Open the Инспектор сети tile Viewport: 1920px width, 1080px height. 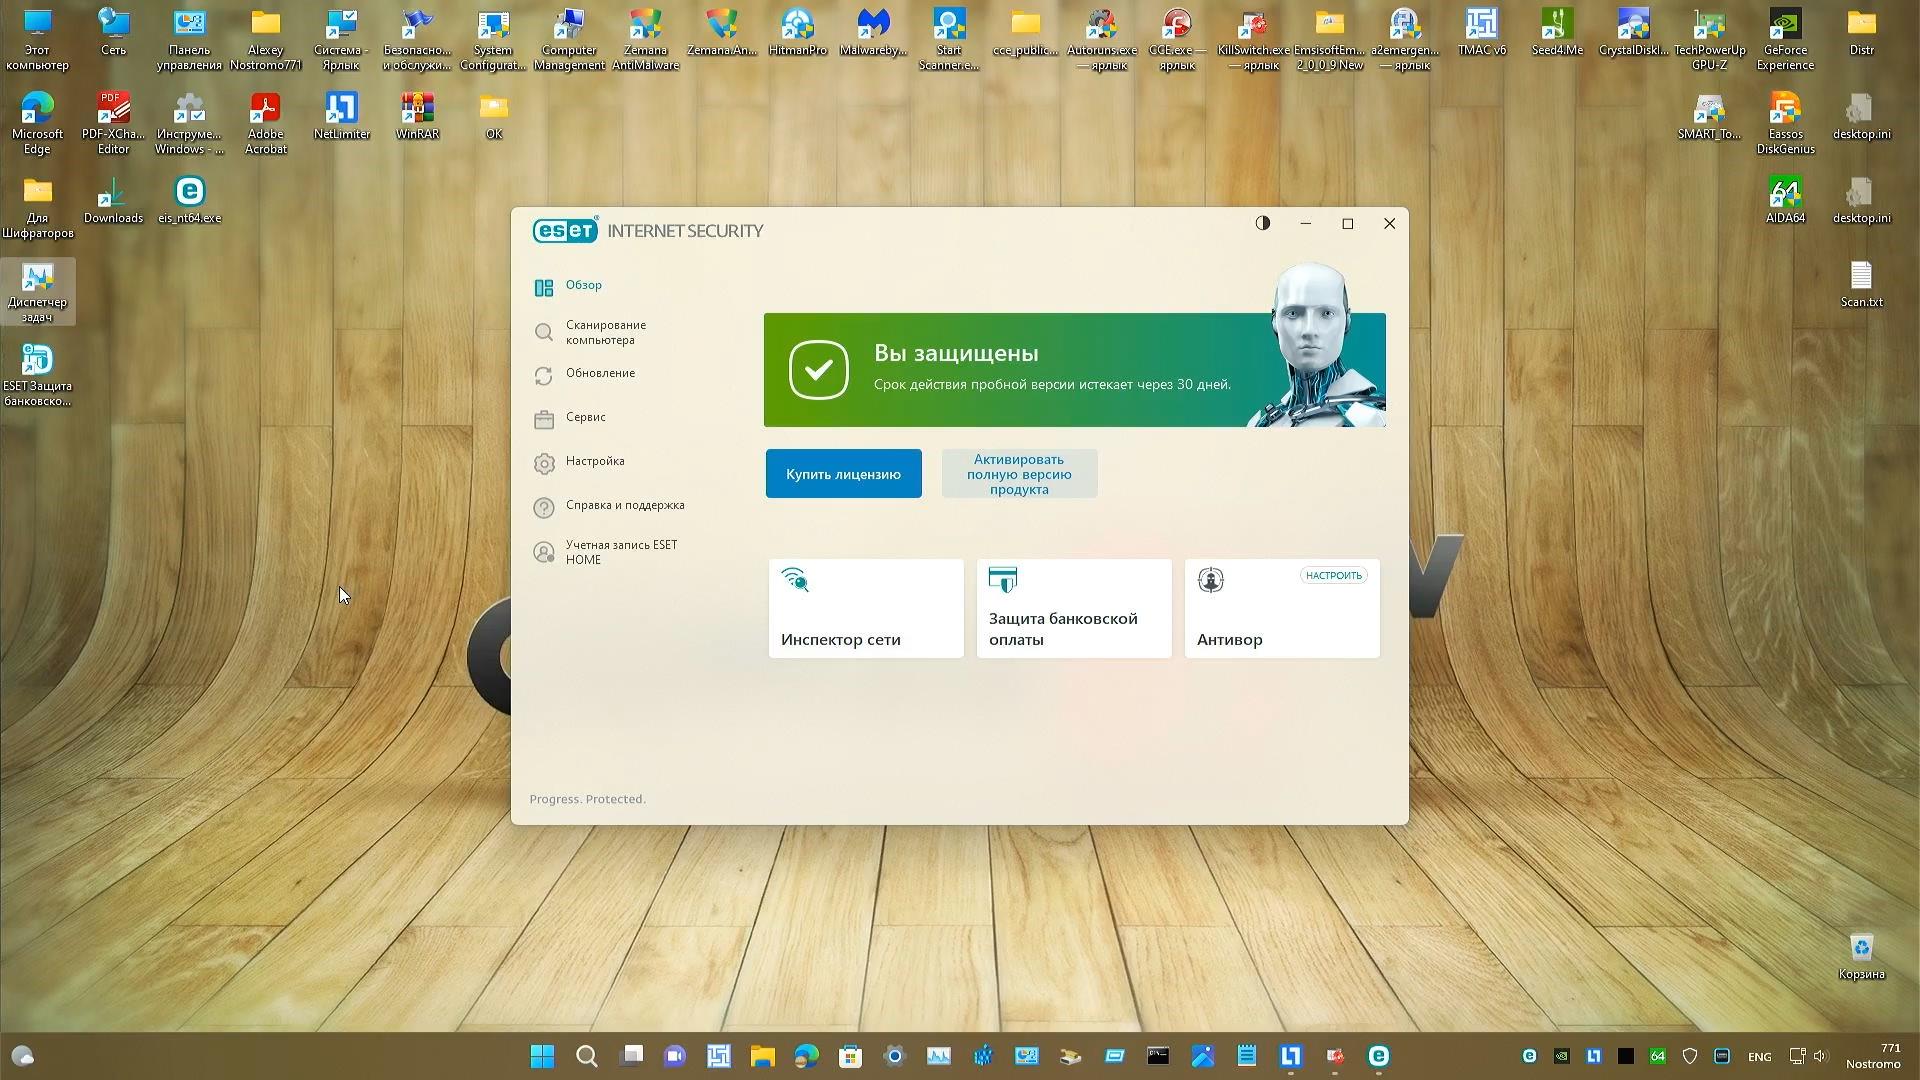pos(865,608)
